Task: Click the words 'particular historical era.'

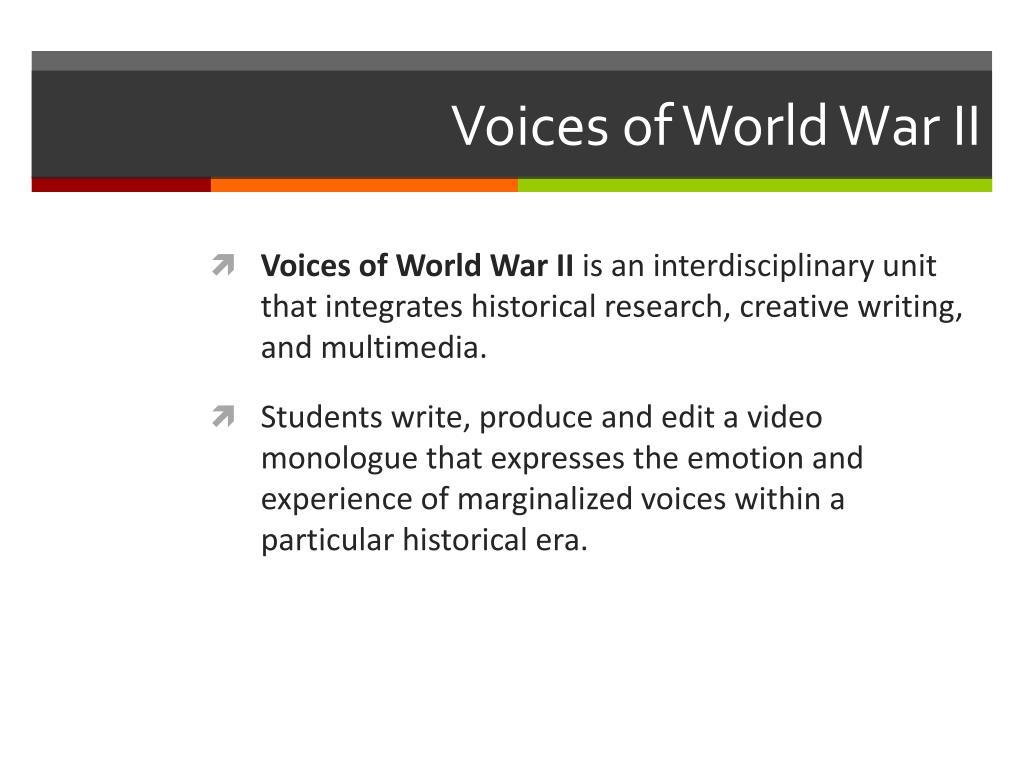Action: point(424,540)
